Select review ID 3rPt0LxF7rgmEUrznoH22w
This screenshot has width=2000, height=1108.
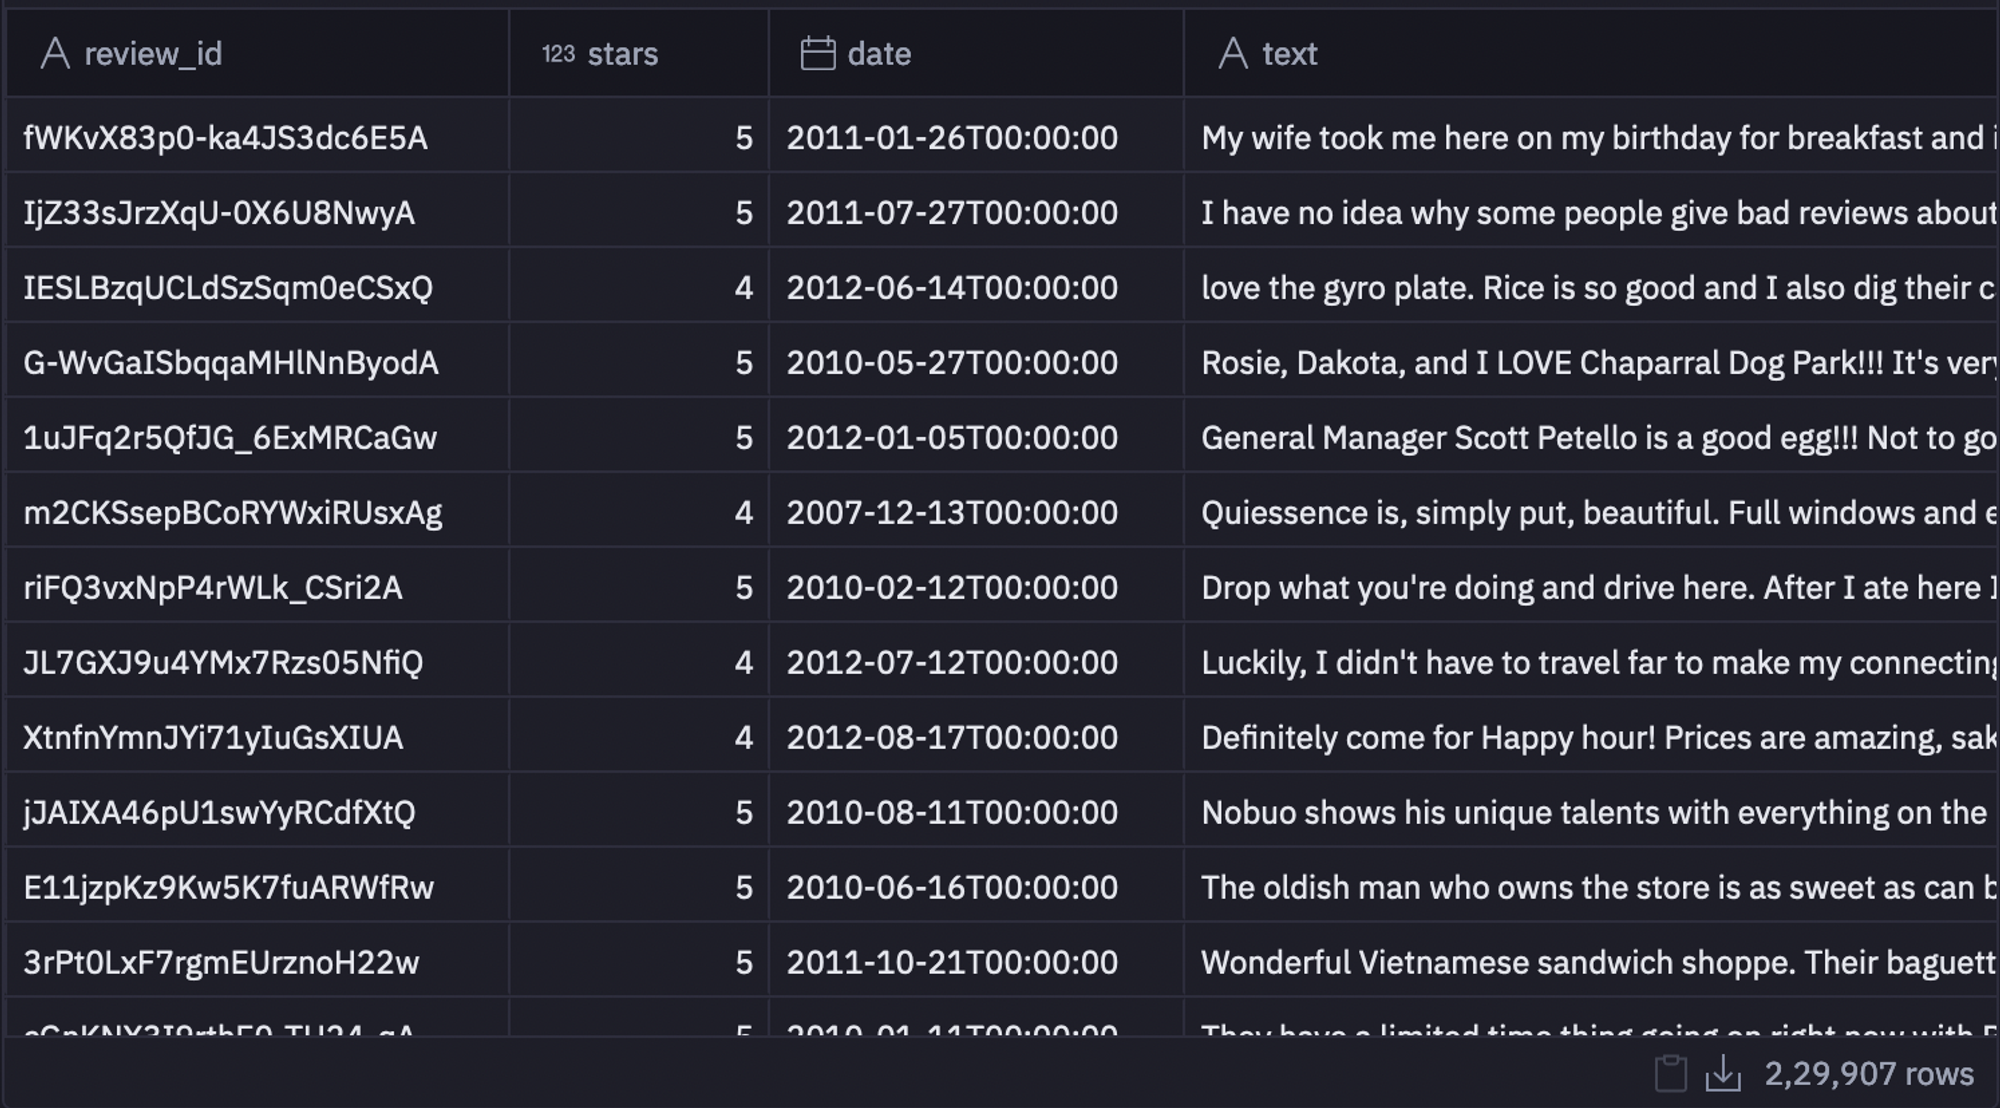click(x=221, y=962)
